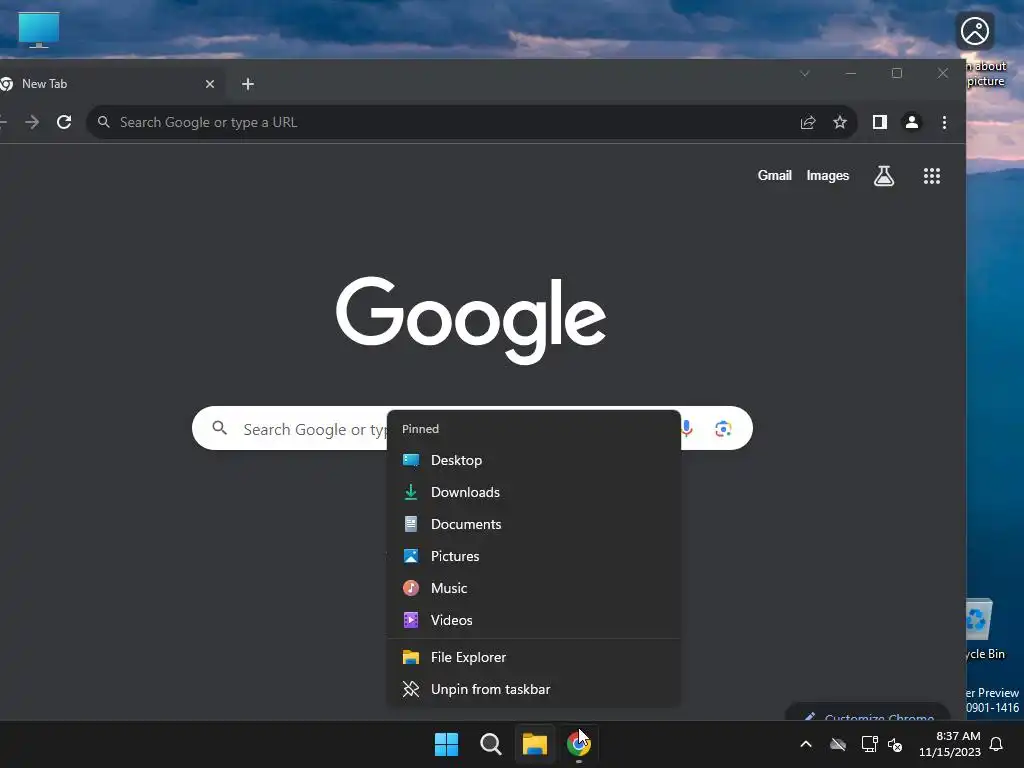Open the network status tray icon
Screen dimensions: 1024x768
click(x=869, y=744)
